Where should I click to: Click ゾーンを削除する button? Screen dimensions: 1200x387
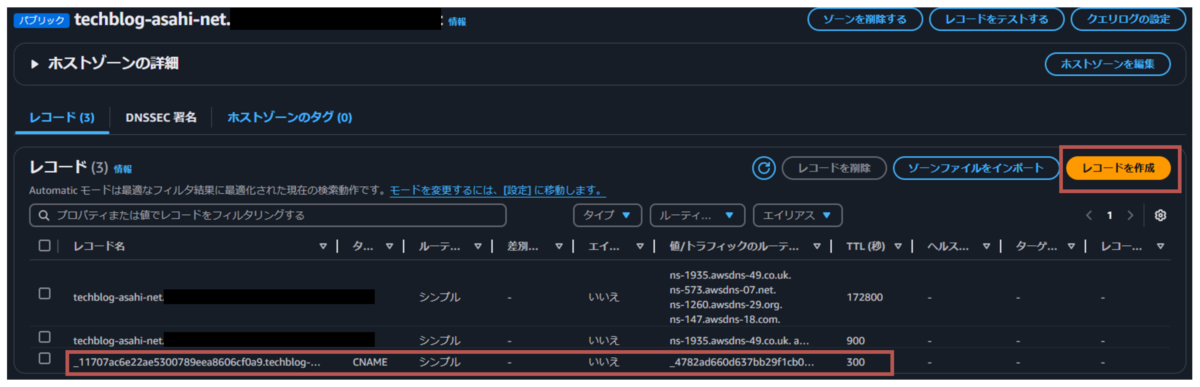[865, 19]
